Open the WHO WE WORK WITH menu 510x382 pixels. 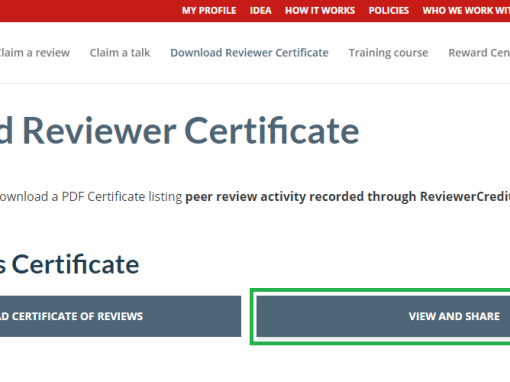pos(466,11)
